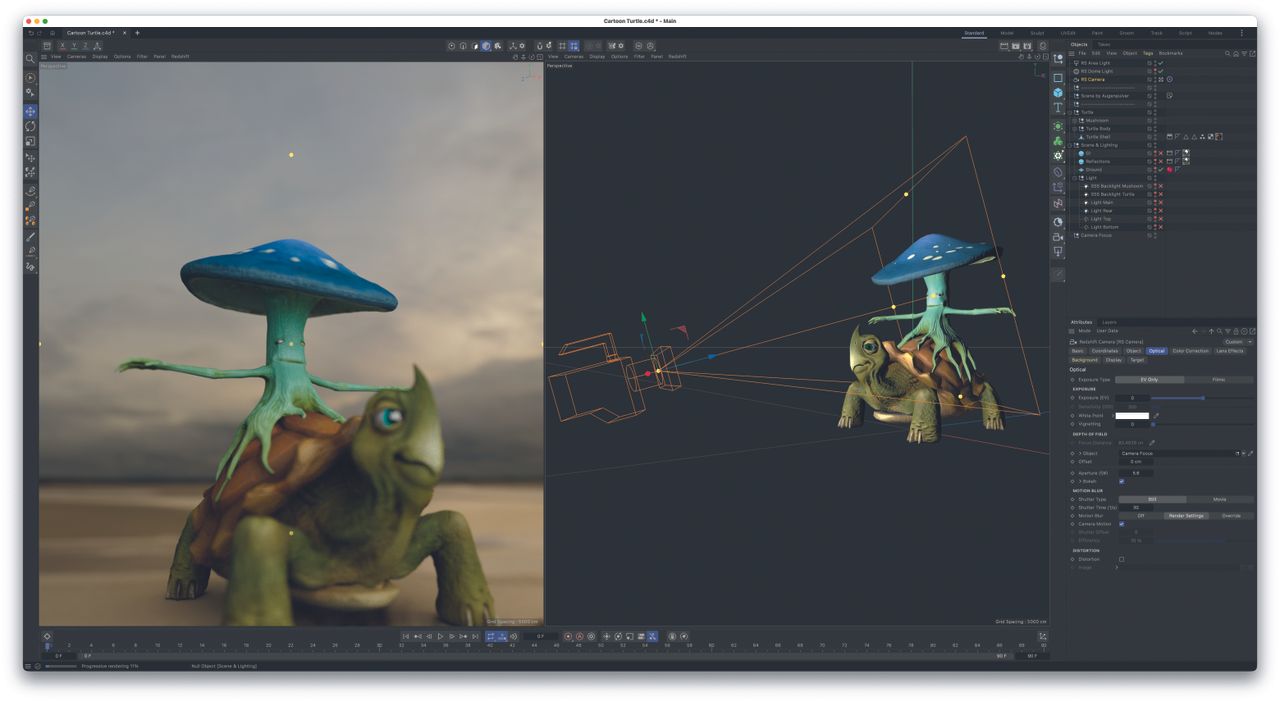Click the red Record Active Objects icon
This screenshot has width=1280, height=702.
(x=568, y=636)
